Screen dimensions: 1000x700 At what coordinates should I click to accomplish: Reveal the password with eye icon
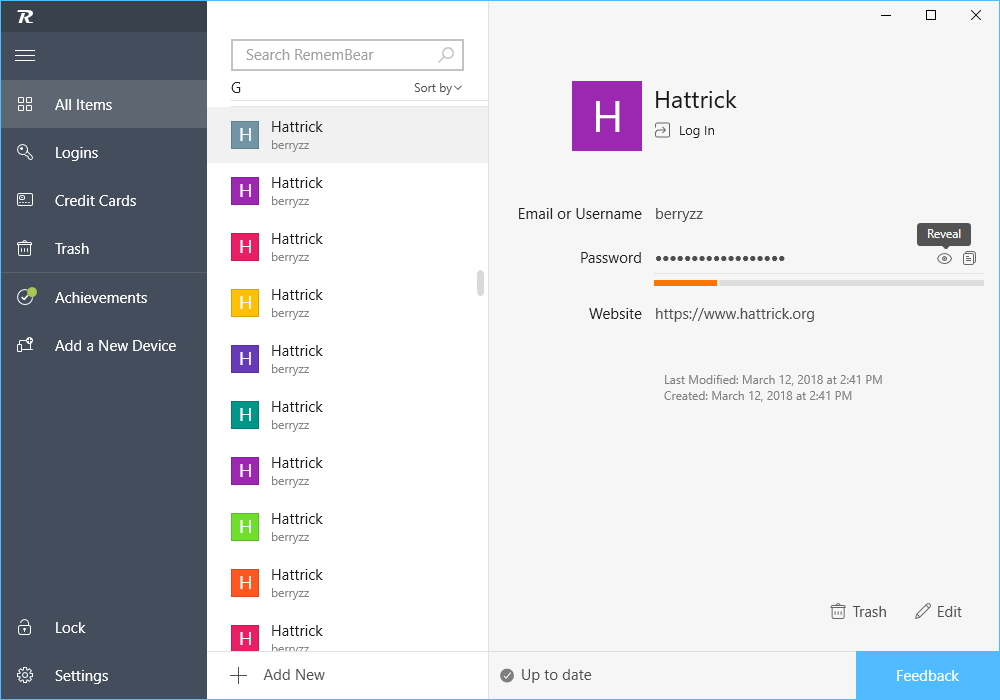click(x=944, y=258)
